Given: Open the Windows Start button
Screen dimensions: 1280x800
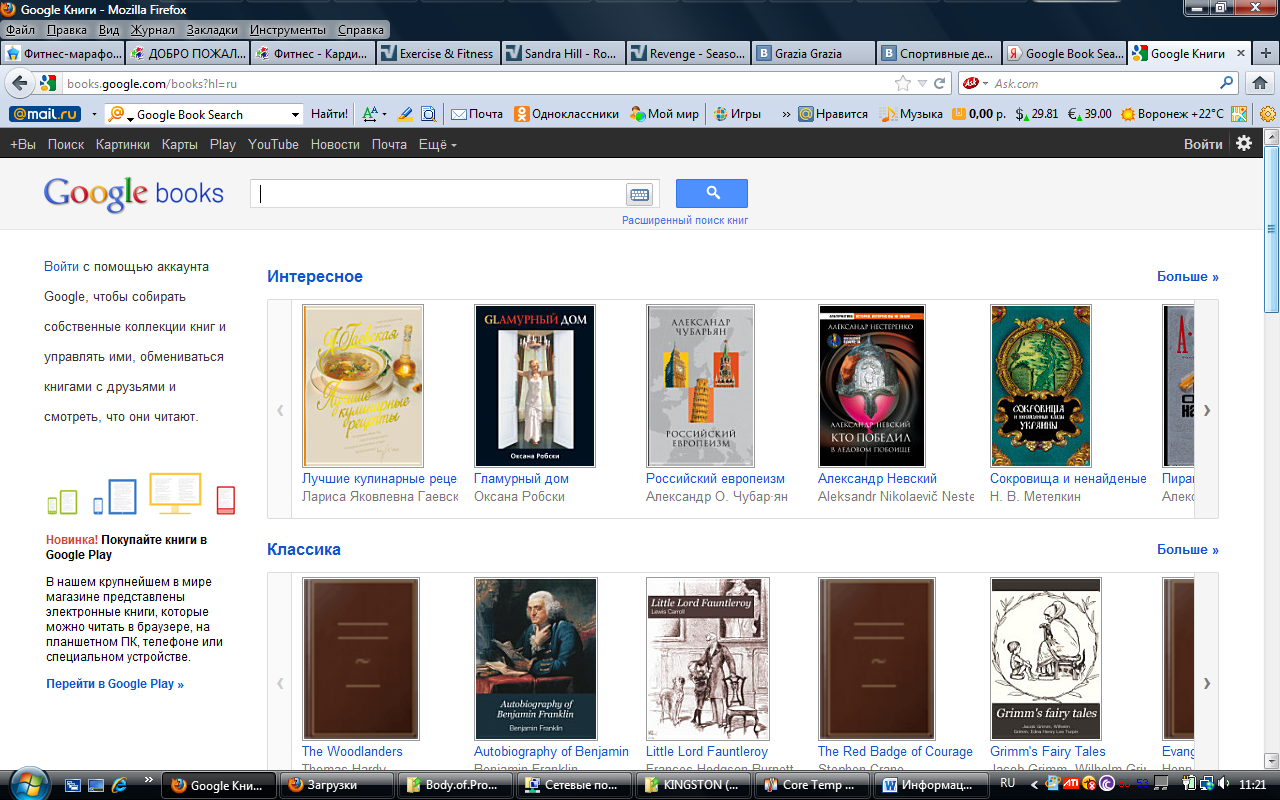Looking at the screenshot, I should [27, 784].
